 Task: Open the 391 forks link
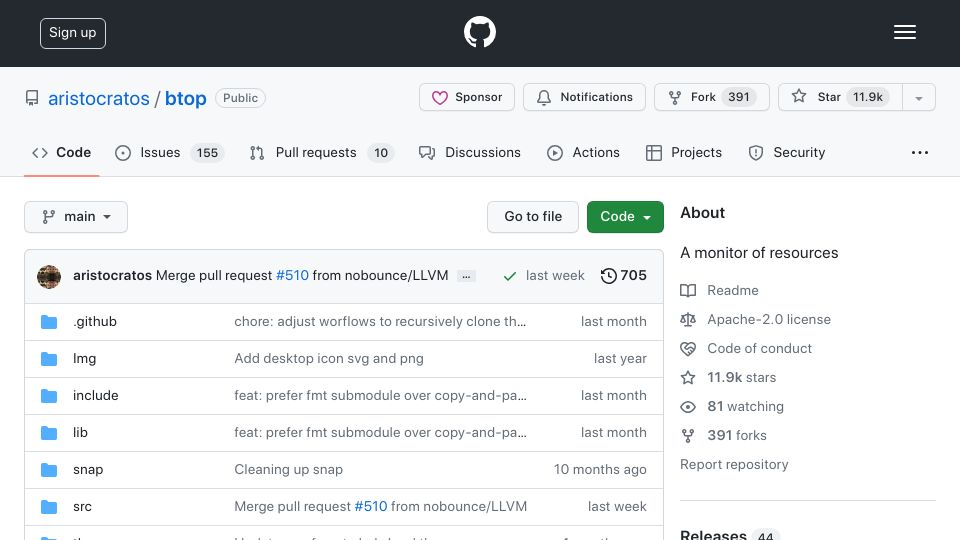737,435
